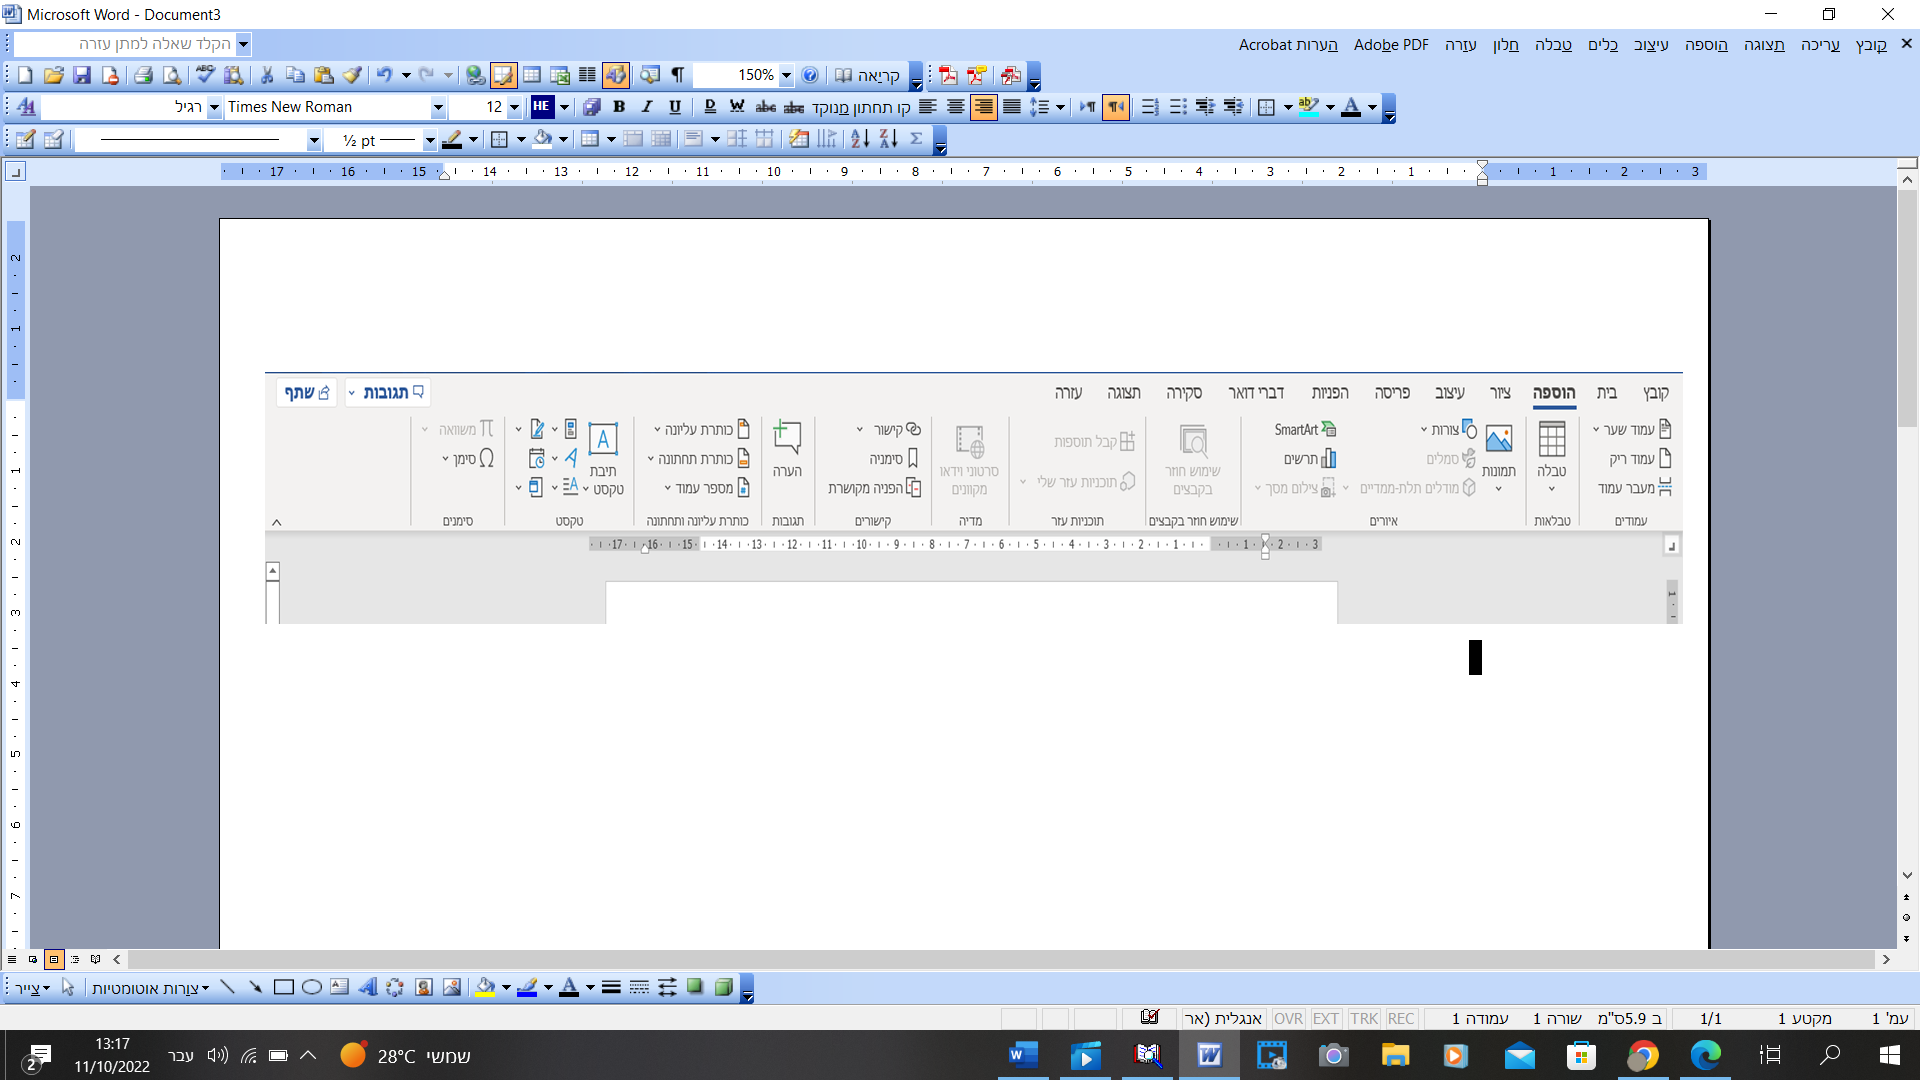
Task: Insert WordArt from the drawing toolbar
Action: coord(368,987)
